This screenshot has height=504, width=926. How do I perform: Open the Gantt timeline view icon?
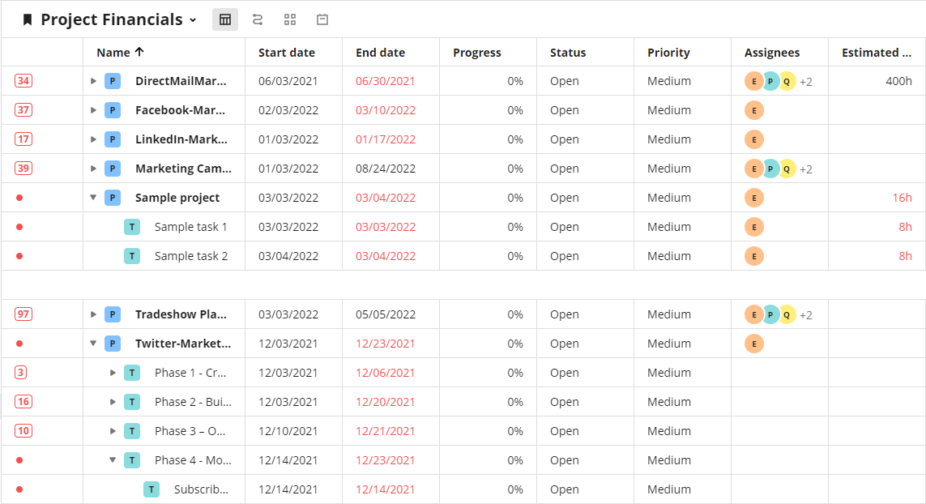point(257,19)
